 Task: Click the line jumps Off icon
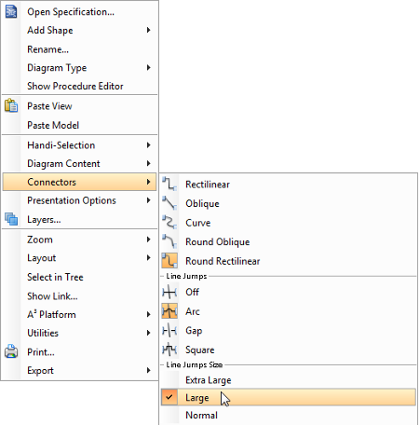click(169, 292)
